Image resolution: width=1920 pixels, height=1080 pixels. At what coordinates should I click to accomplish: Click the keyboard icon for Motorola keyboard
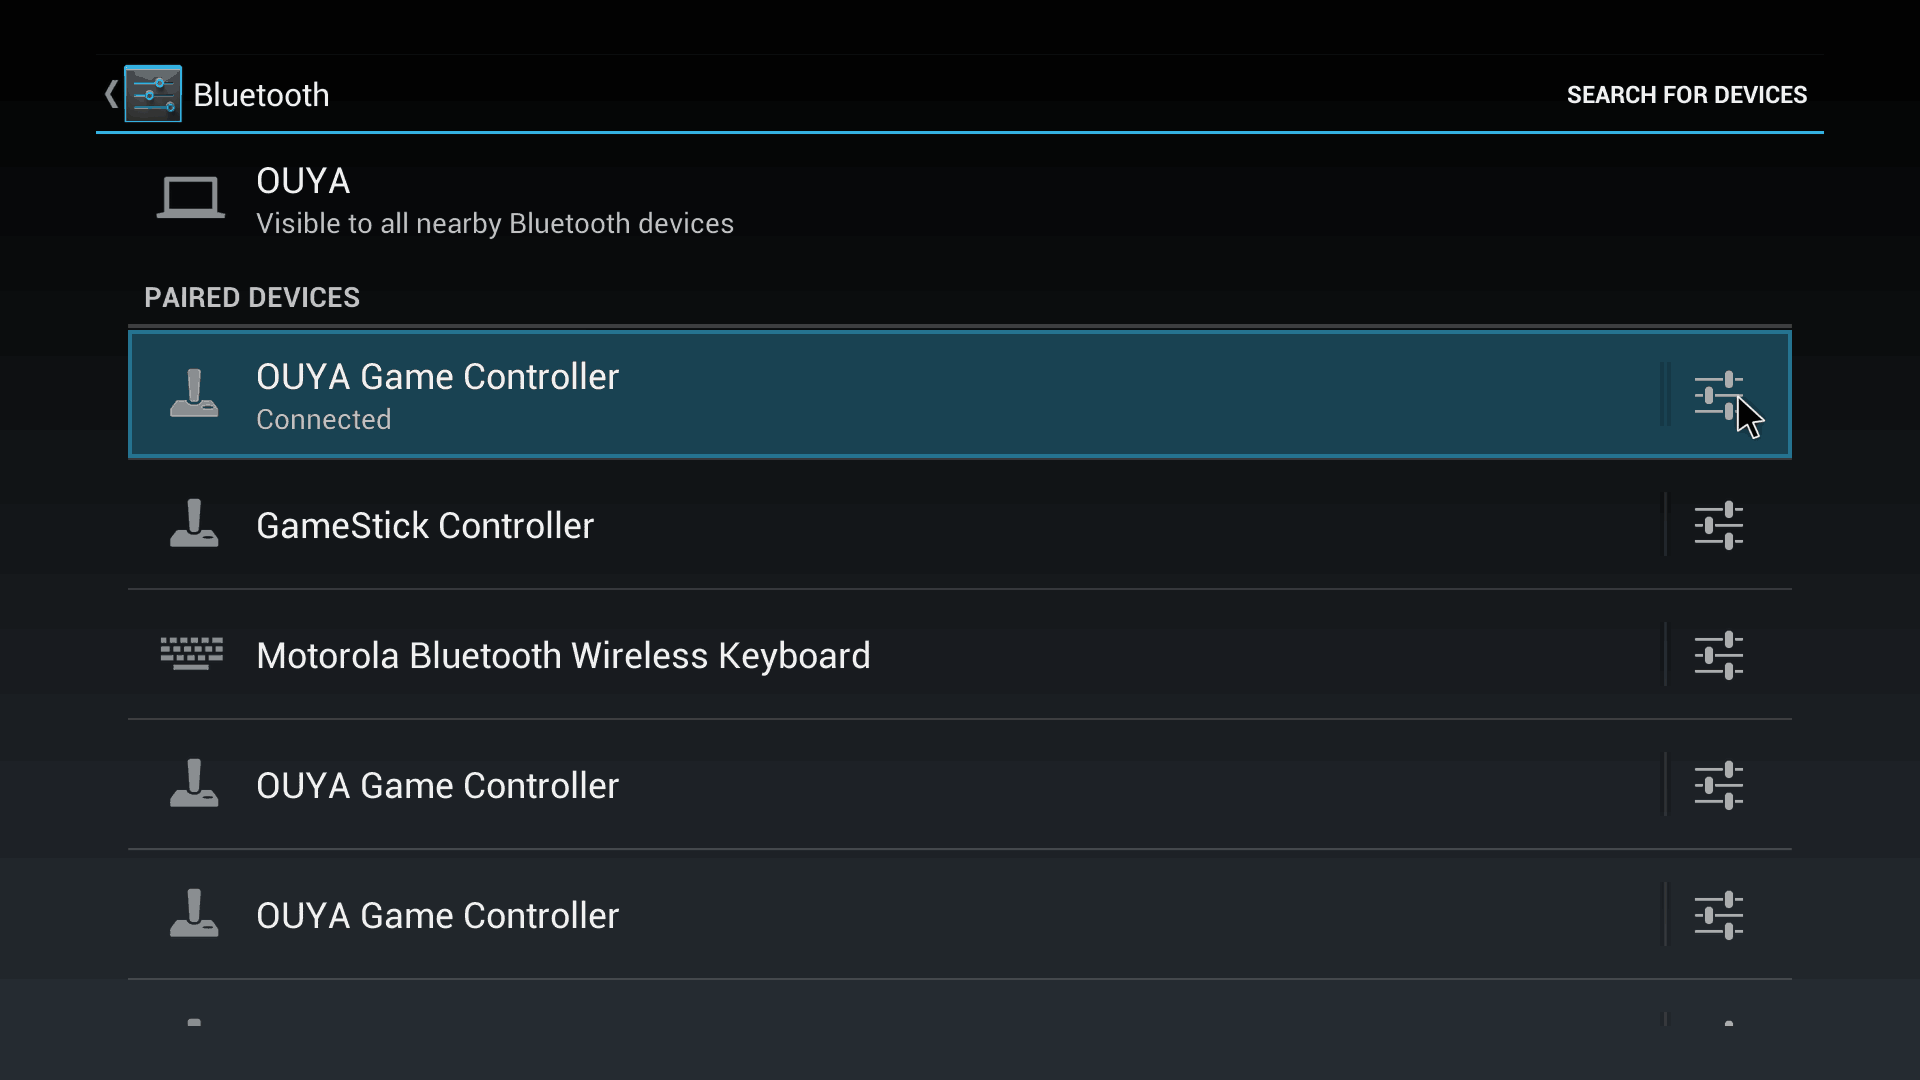coord(192,653)
